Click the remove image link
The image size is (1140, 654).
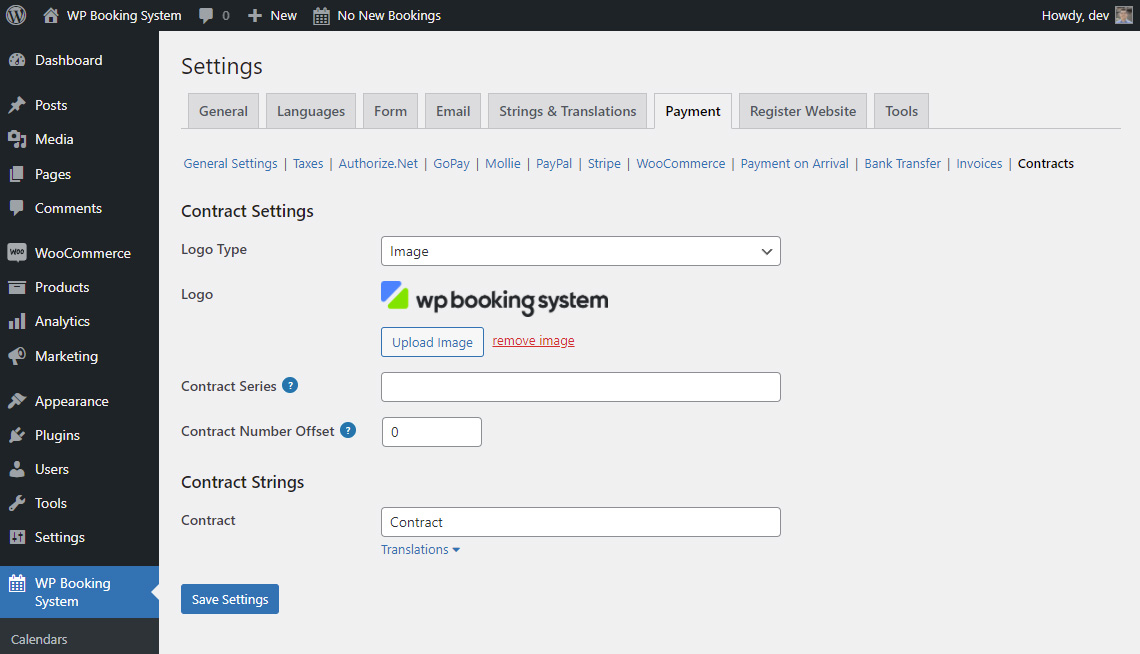point(534,341)
